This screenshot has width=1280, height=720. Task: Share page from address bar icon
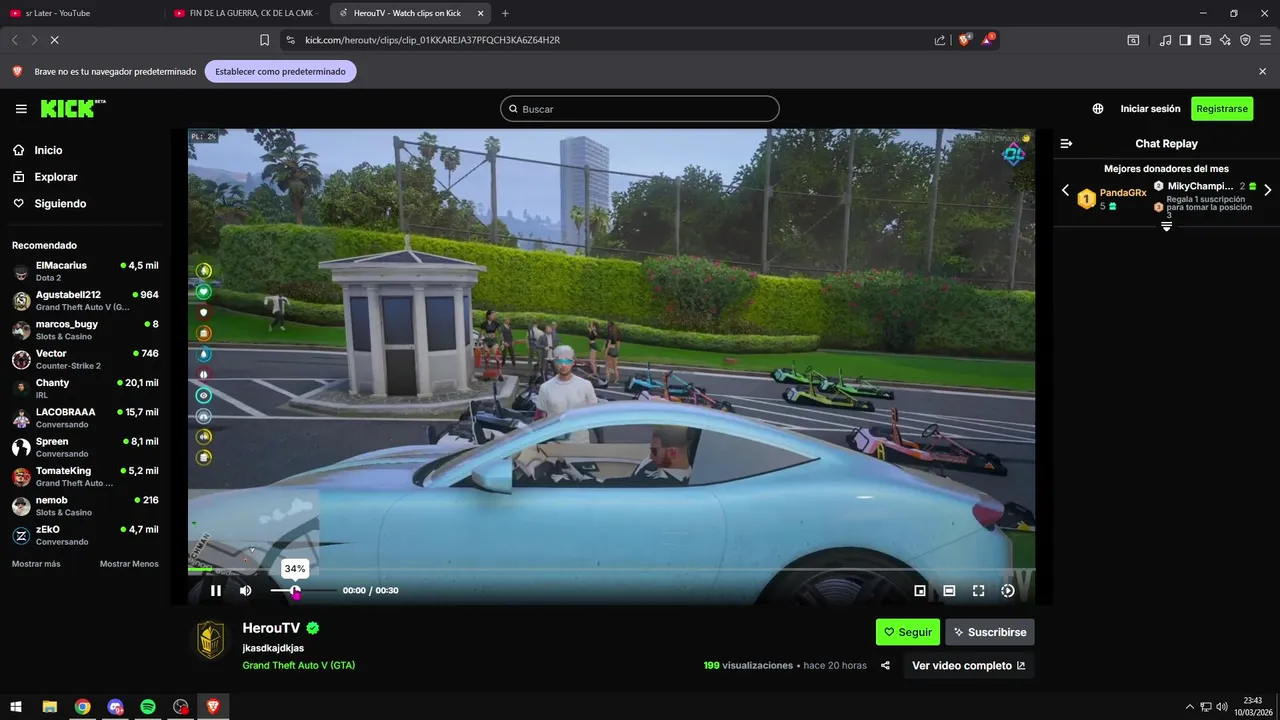940,40
